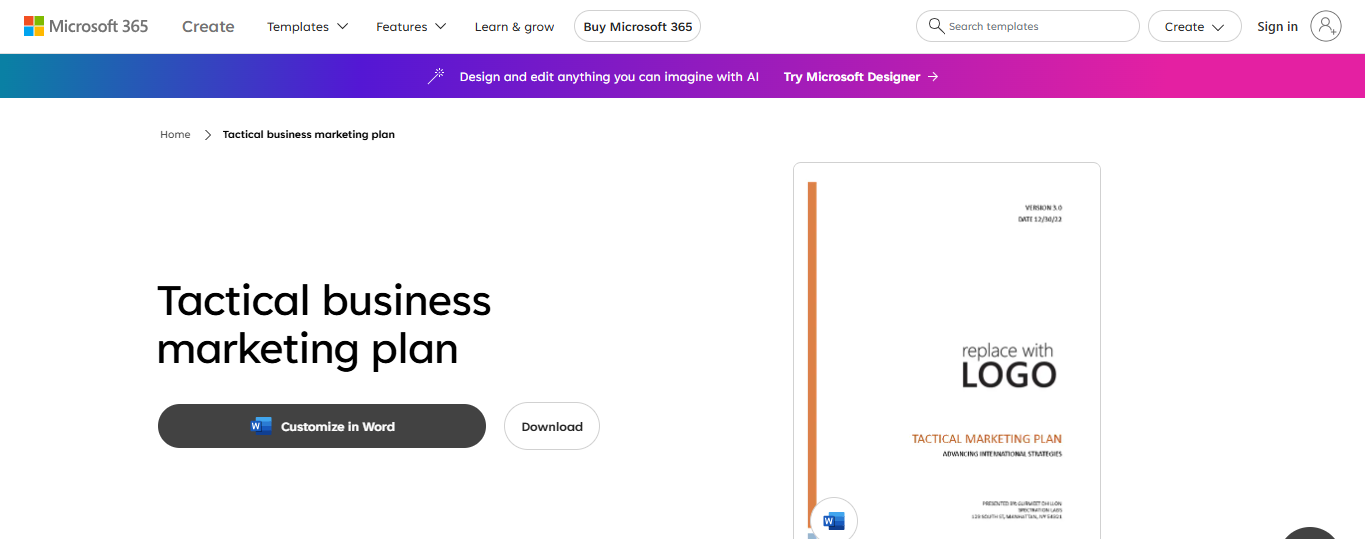Viewport: 1365px width, 539px height.
Task: Click the Features chevron arrow
Action: pos(441,27)
